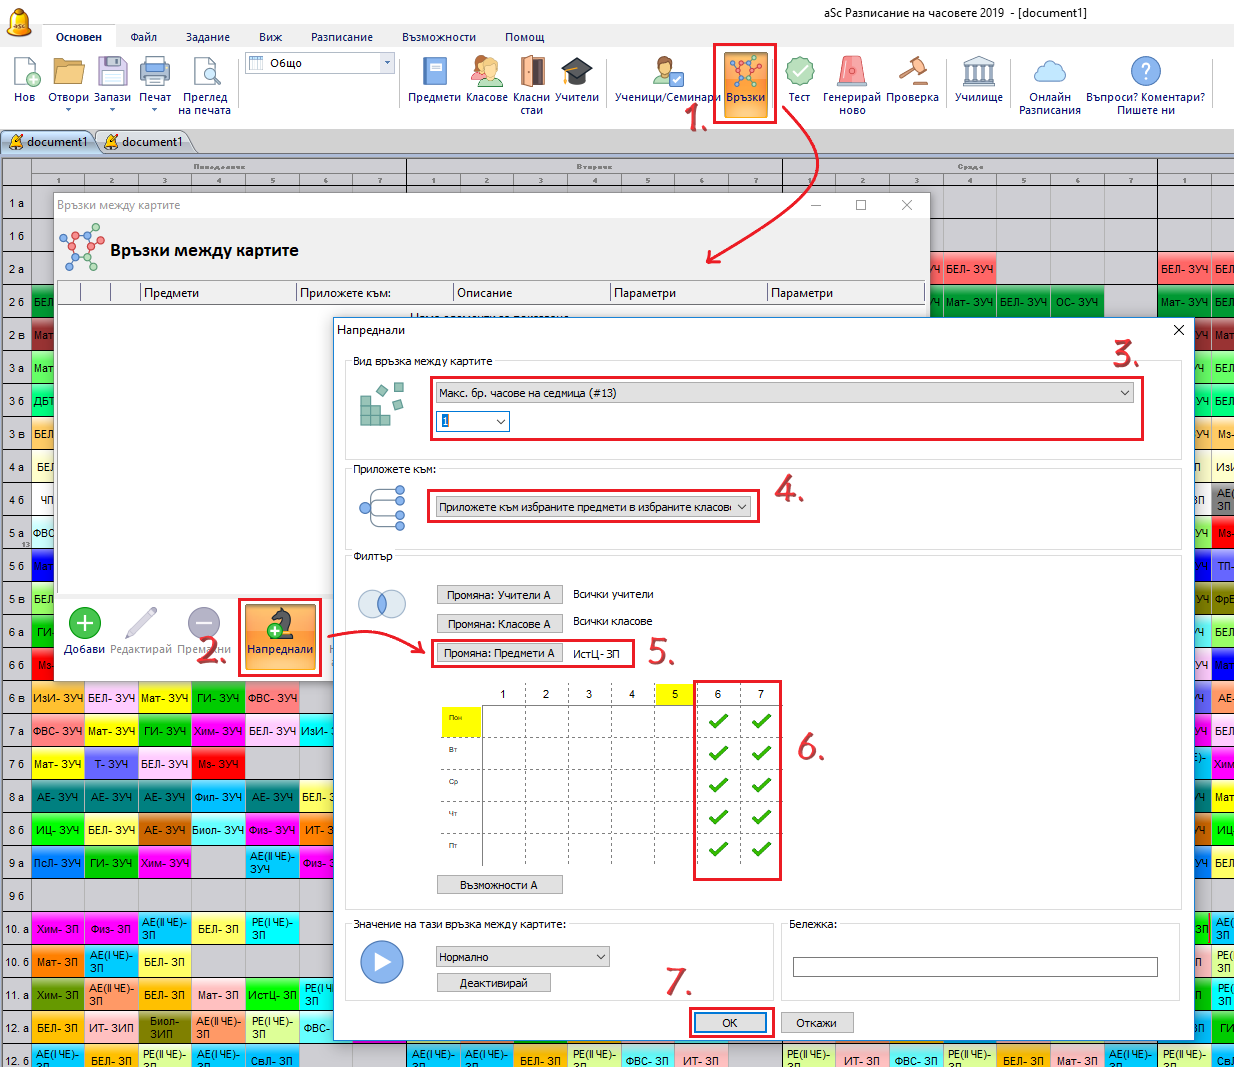Click yellow highlighted period 5 header

[675, 694]
